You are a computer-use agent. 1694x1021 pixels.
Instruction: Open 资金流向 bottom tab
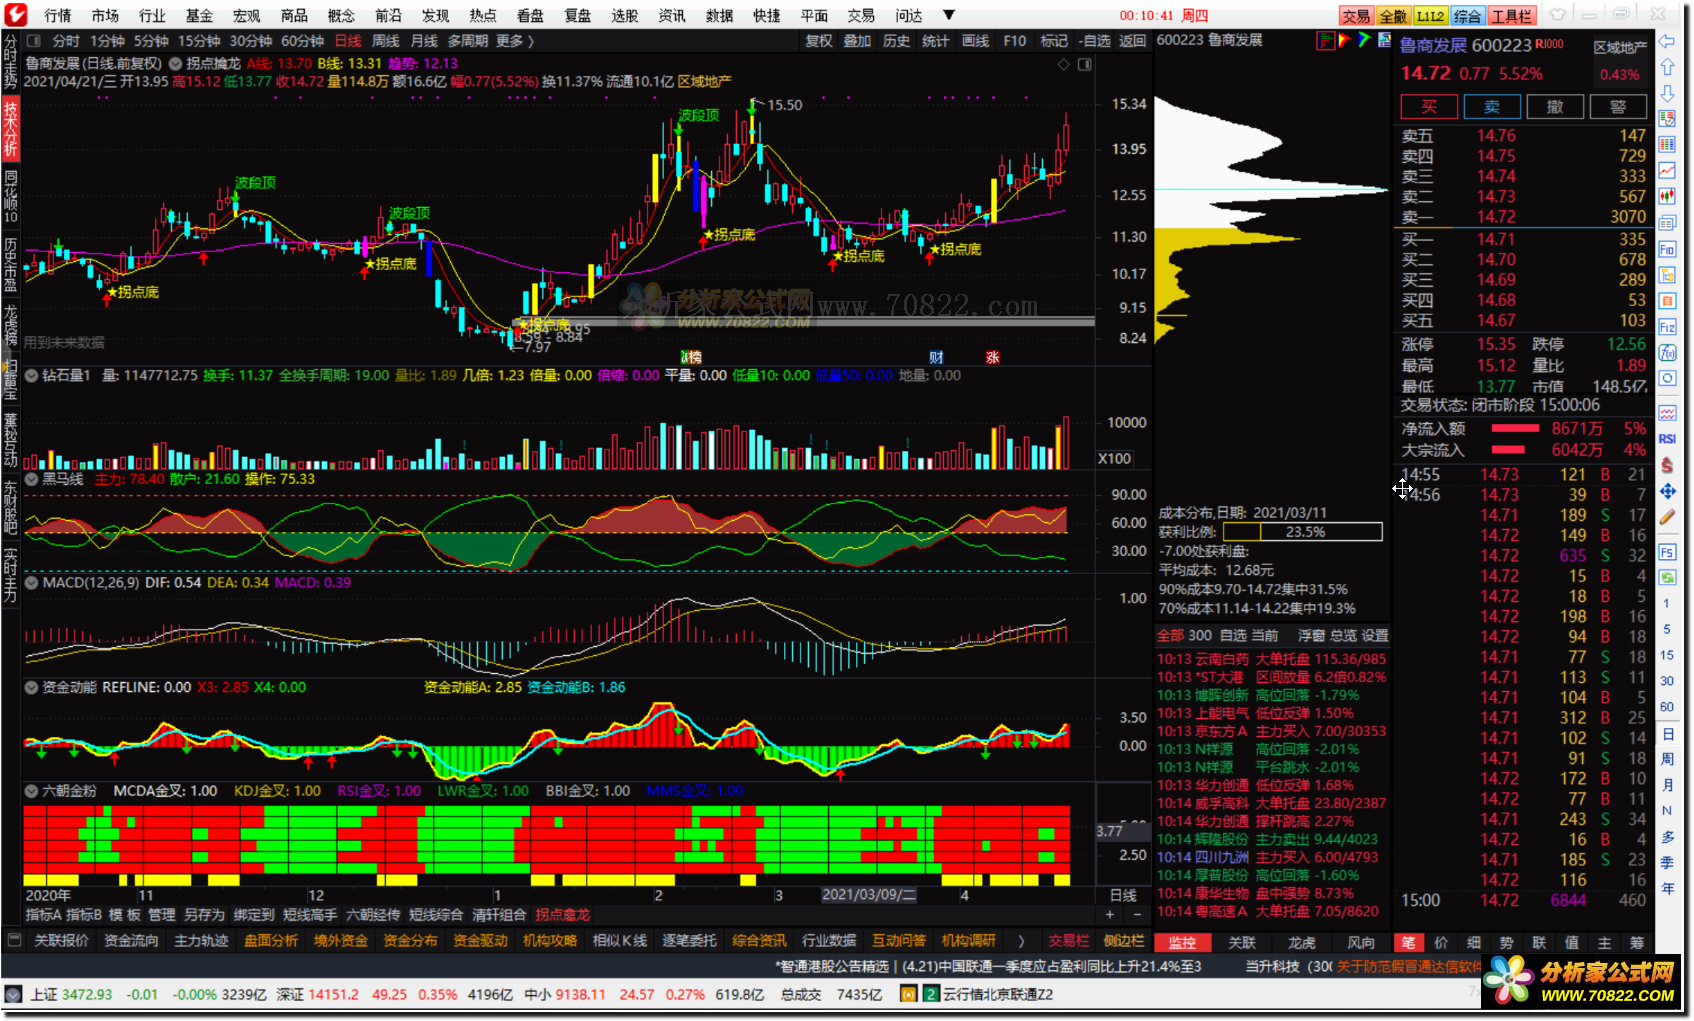click(x=131, y=941)
